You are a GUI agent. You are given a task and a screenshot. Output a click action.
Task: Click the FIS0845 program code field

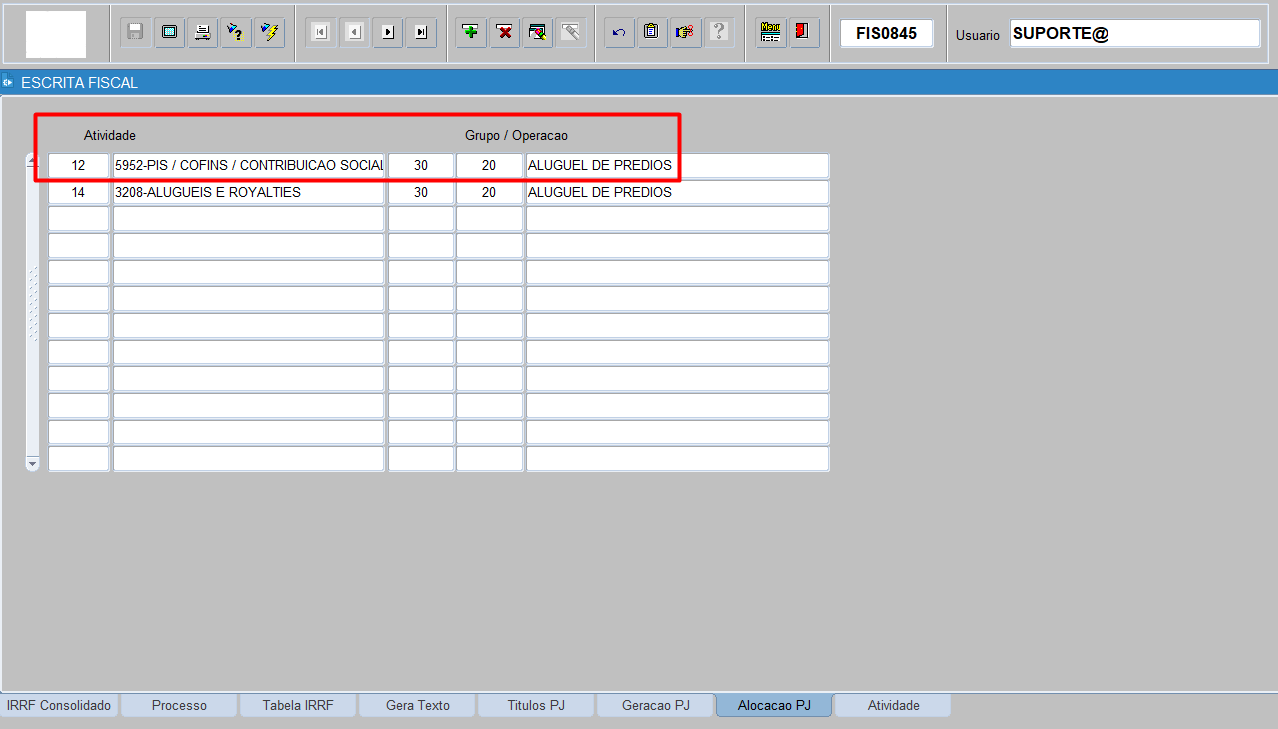(x=887, y=33)
